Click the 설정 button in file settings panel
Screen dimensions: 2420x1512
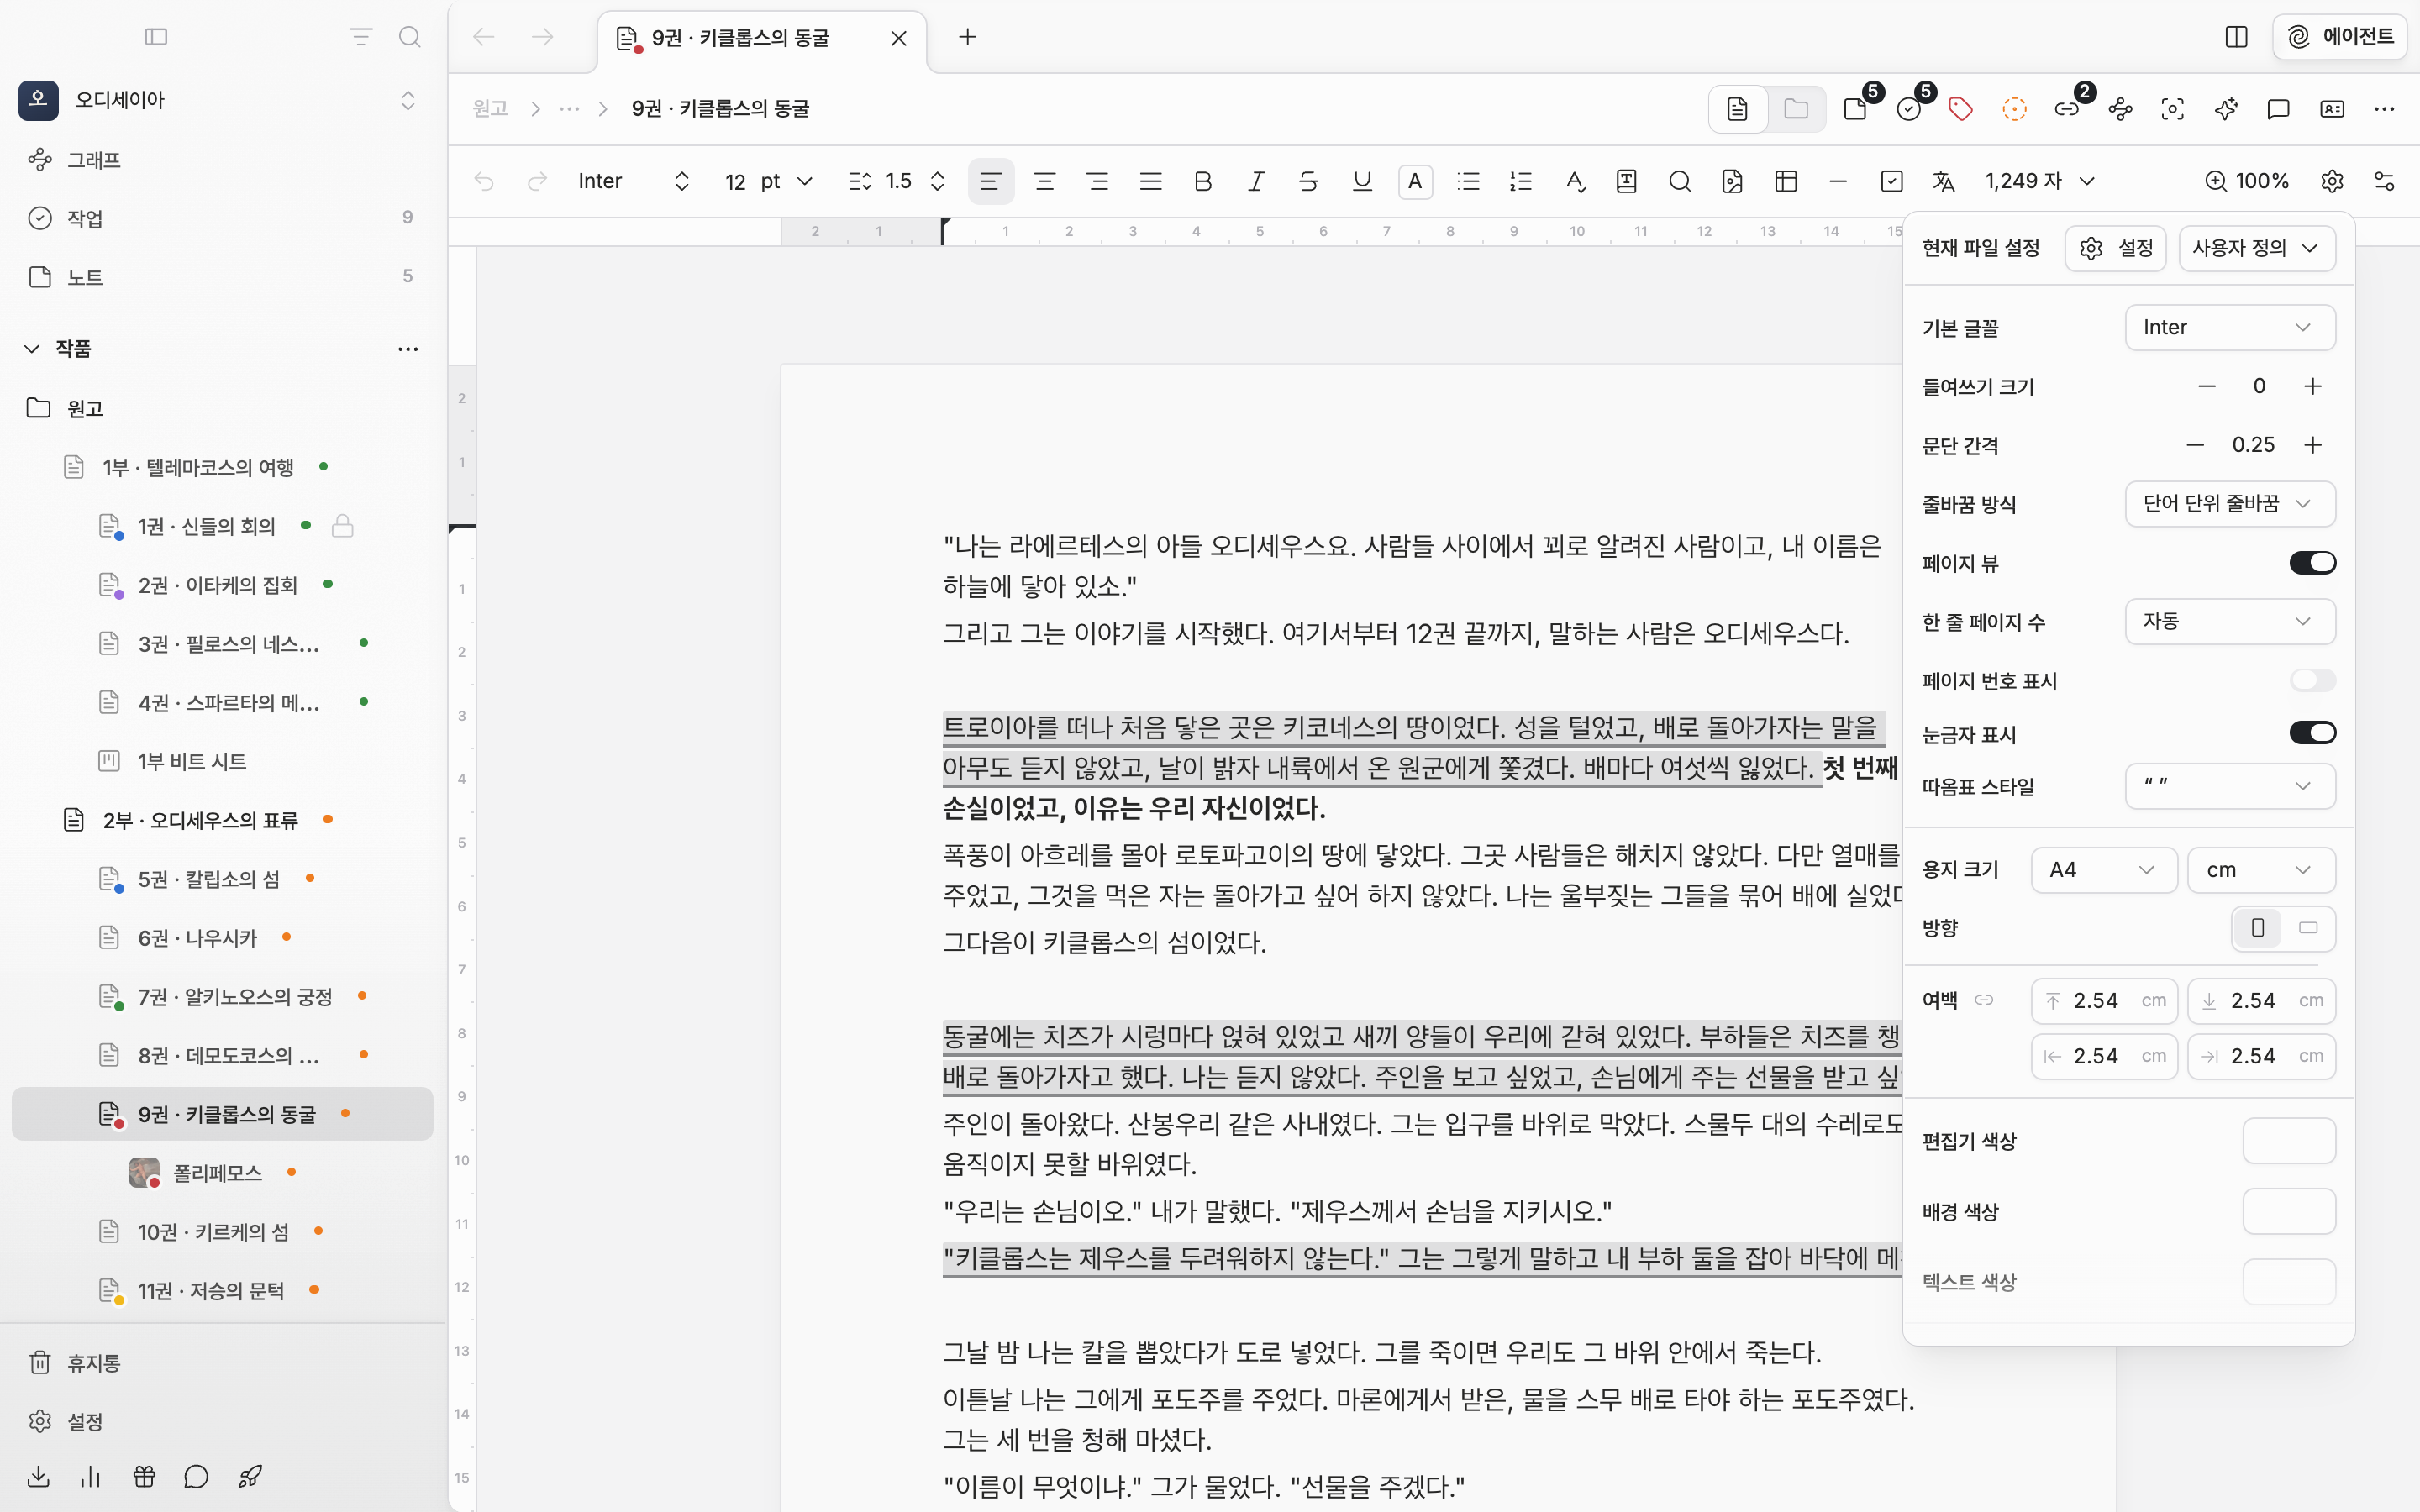[x=2115, y=248]
